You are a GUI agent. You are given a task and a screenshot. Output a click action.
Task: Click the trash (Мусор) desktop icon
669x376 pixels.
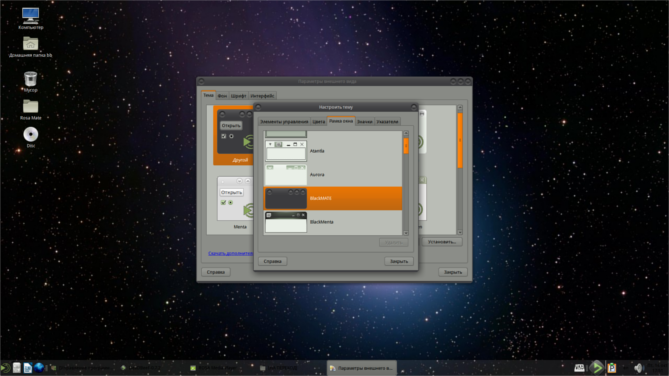[x=30, y=81]
